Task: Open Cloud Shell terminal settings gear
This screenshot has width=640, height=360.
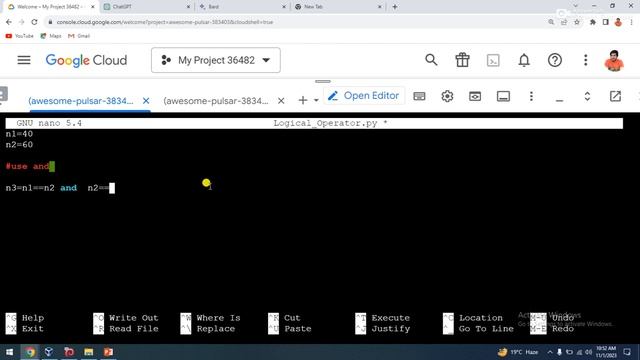Action: point(447,96)
